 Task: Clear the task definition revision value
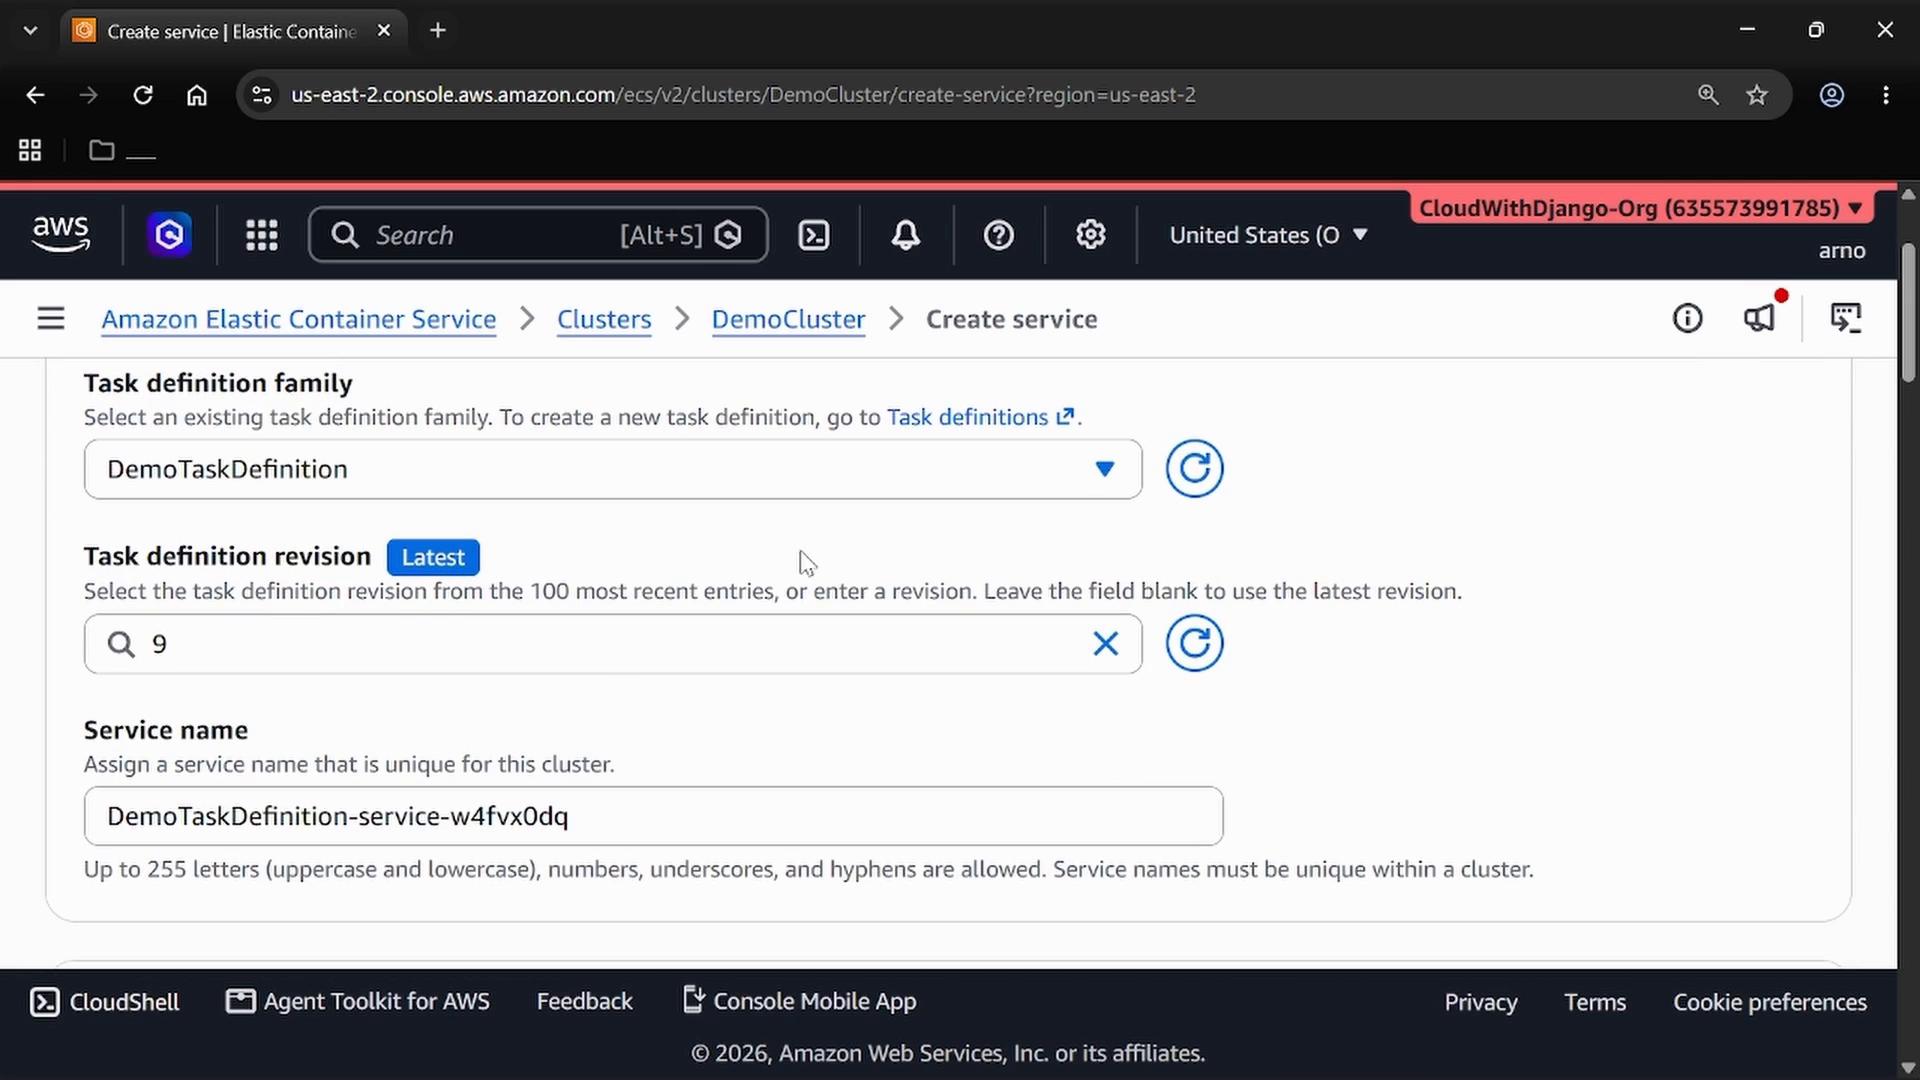[1105, 644]
